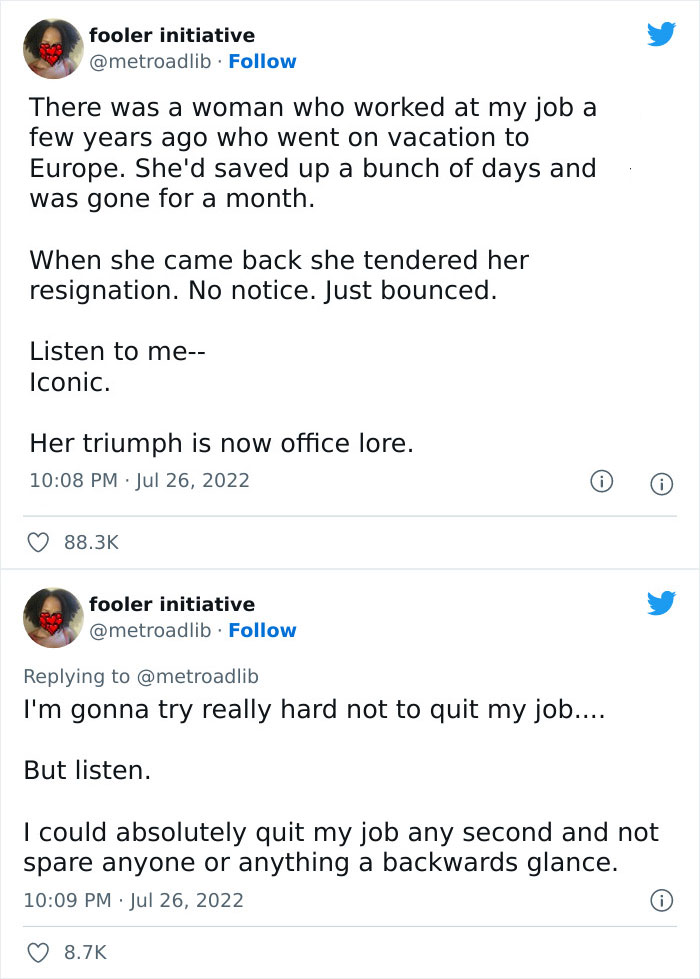Screen dimensions: 700x979
Task: Click the profile avatar on the reply tweet
Action: point(52,617)
